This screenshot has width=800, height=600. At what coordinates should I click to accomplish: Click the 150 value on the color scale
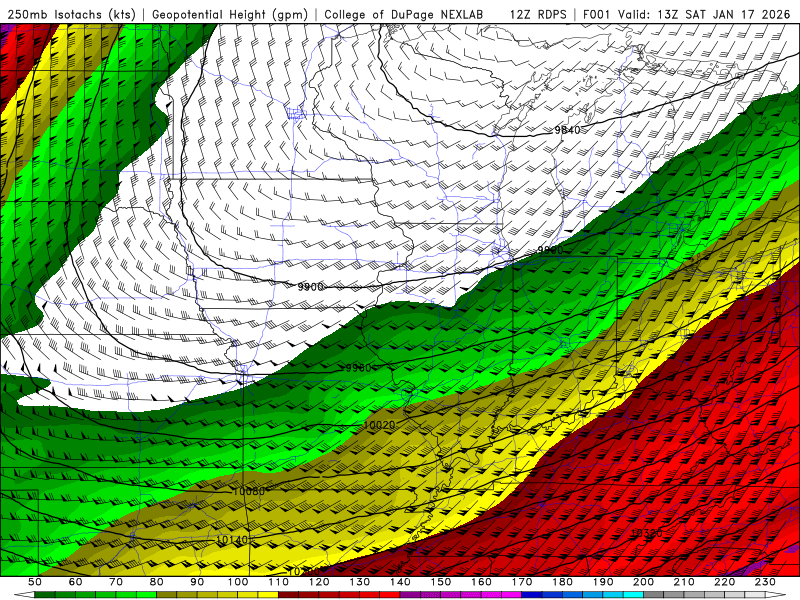pyautogui.click(x=441, y=582)
